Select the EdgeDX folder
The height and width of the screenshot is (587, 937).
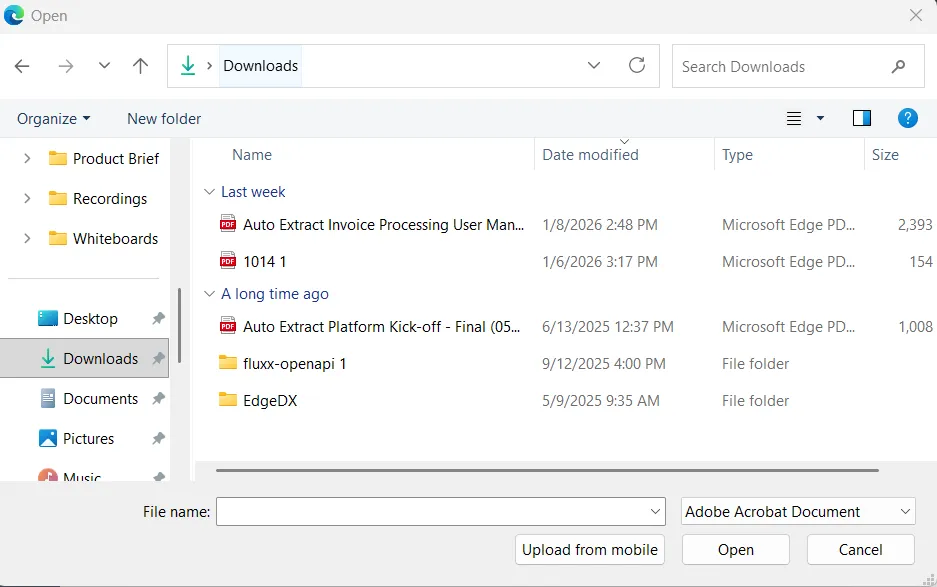[x=270, y=401]
